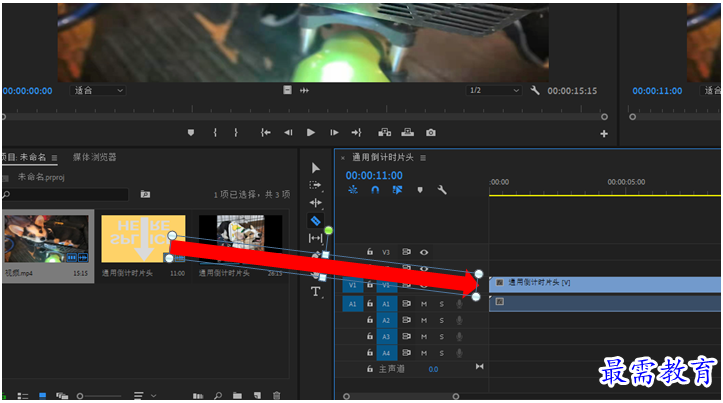Create a New Bin in project panel
The image size is (723, 403).
coord(237,396)
